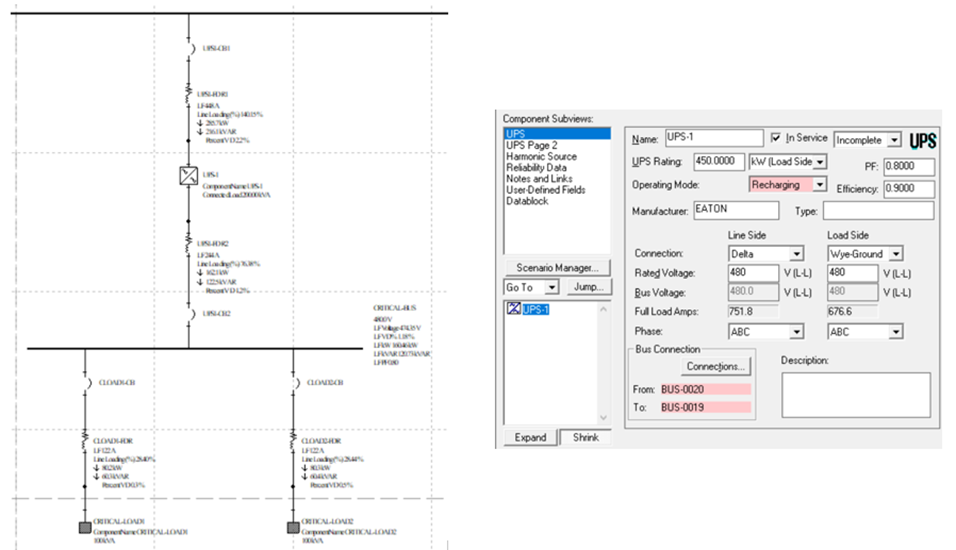
Task: Click the UPS-CB2 breaker symbol
Action: coord(188,314)
